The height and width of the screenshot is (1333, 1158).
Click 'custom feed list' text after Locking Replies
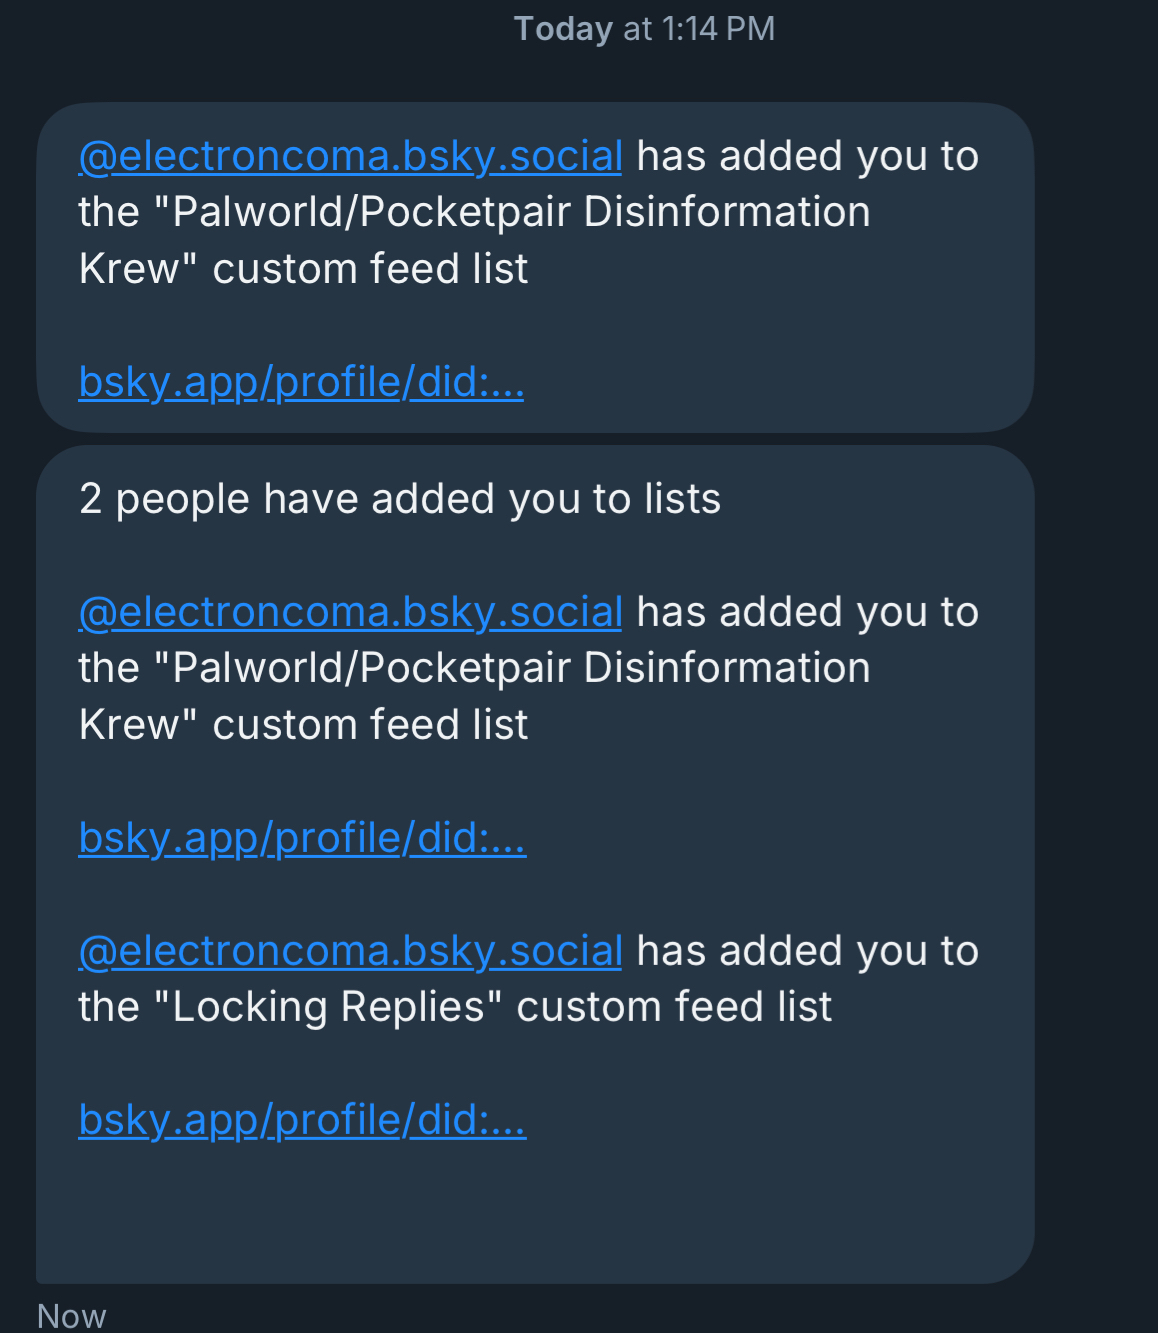[674, 1008]
